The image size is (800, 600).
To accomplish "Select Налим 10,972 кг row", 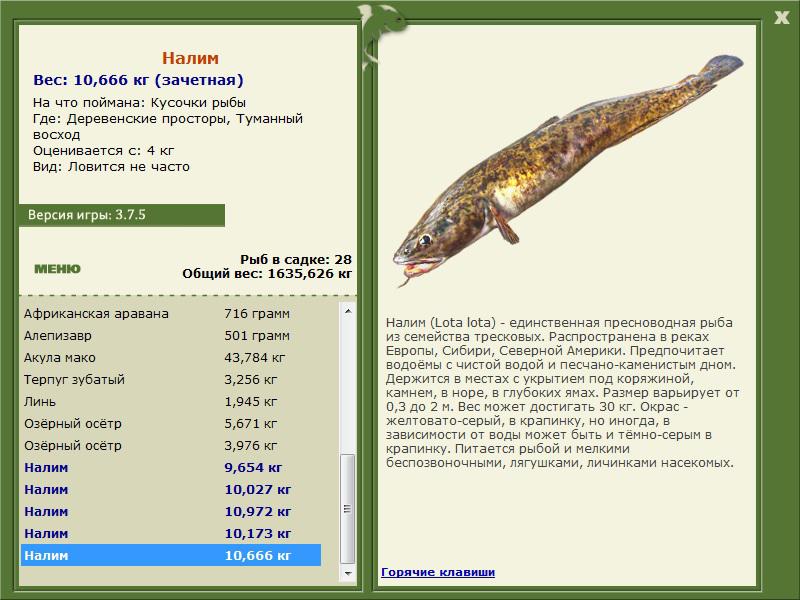I will [171, 511].
